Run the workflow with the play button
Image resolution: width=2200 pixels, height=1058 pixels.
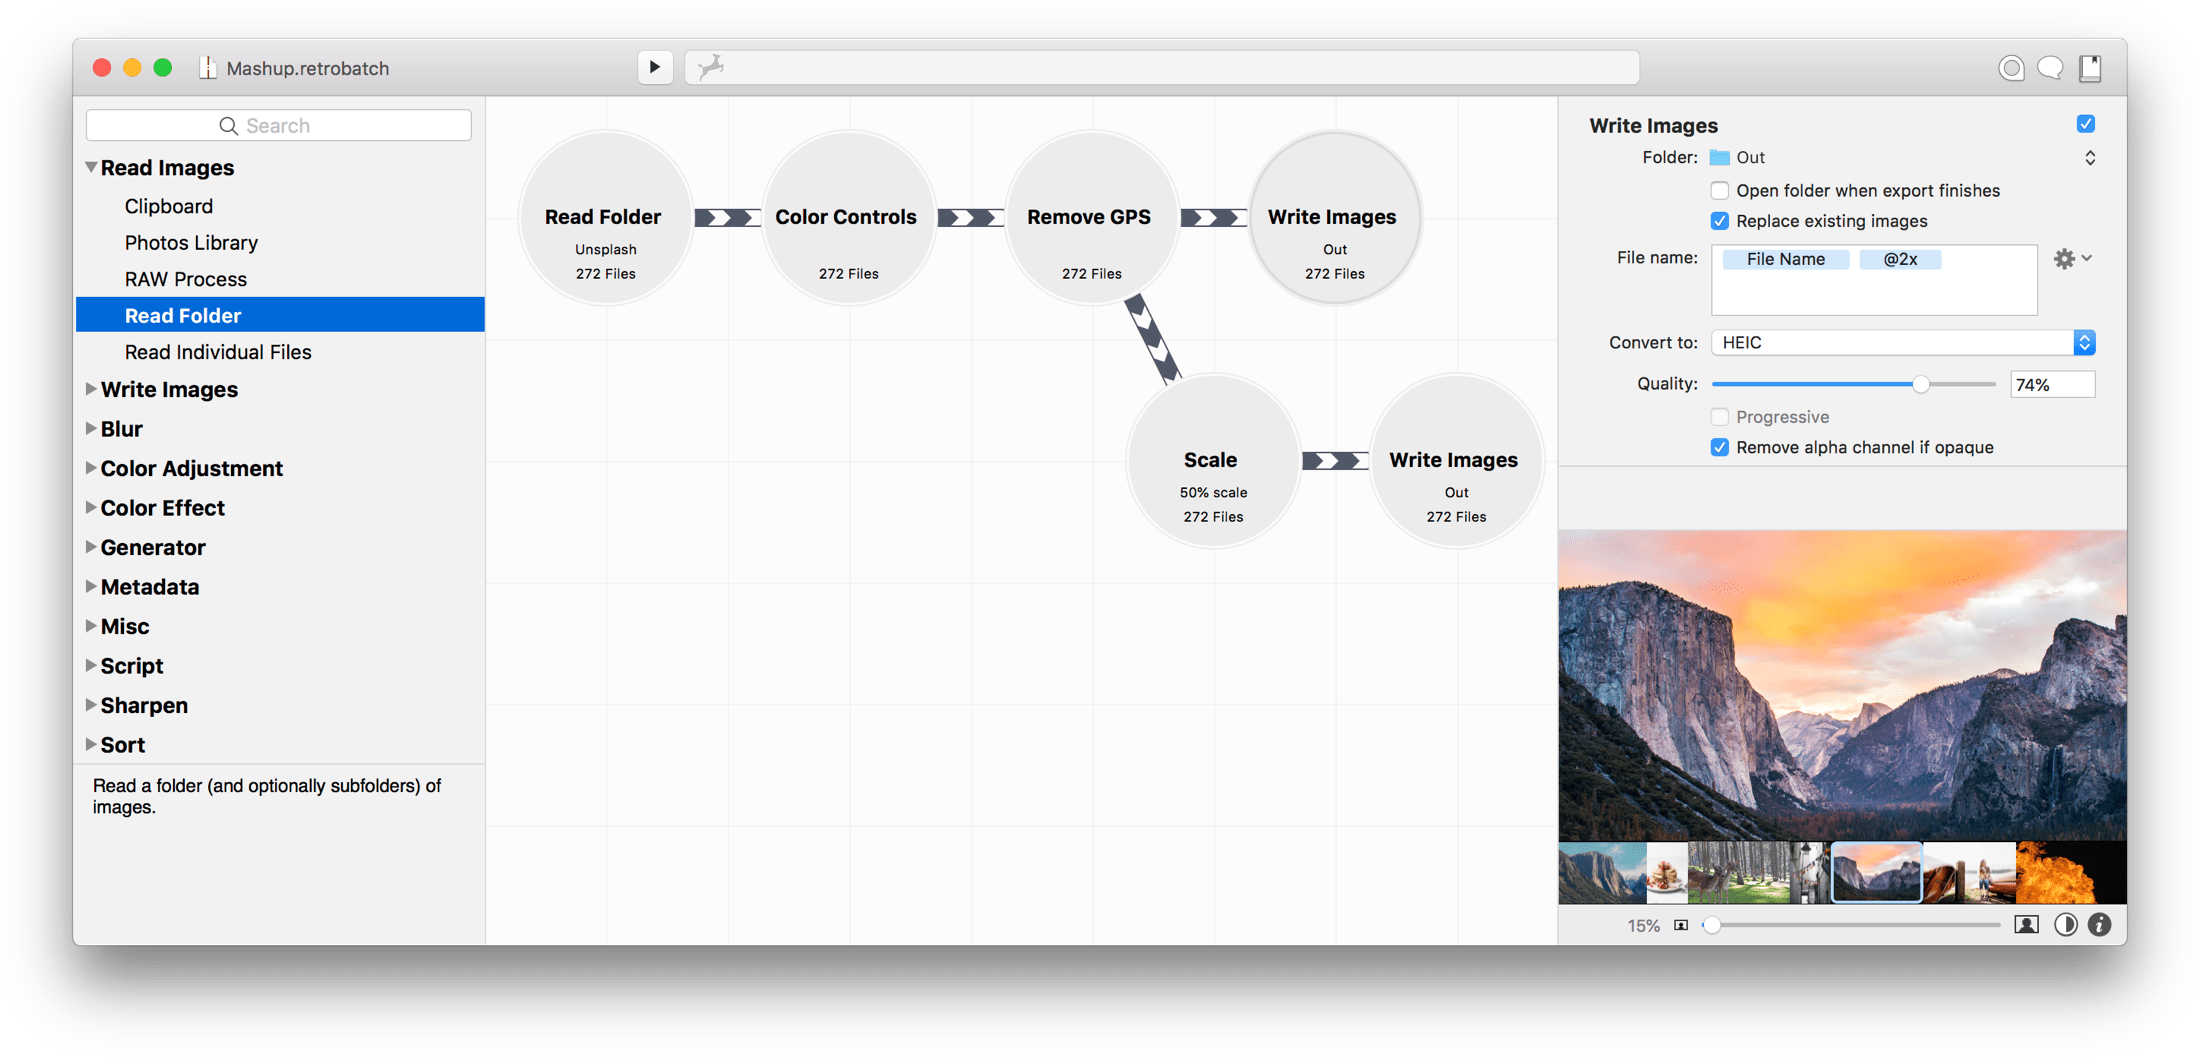655,66
